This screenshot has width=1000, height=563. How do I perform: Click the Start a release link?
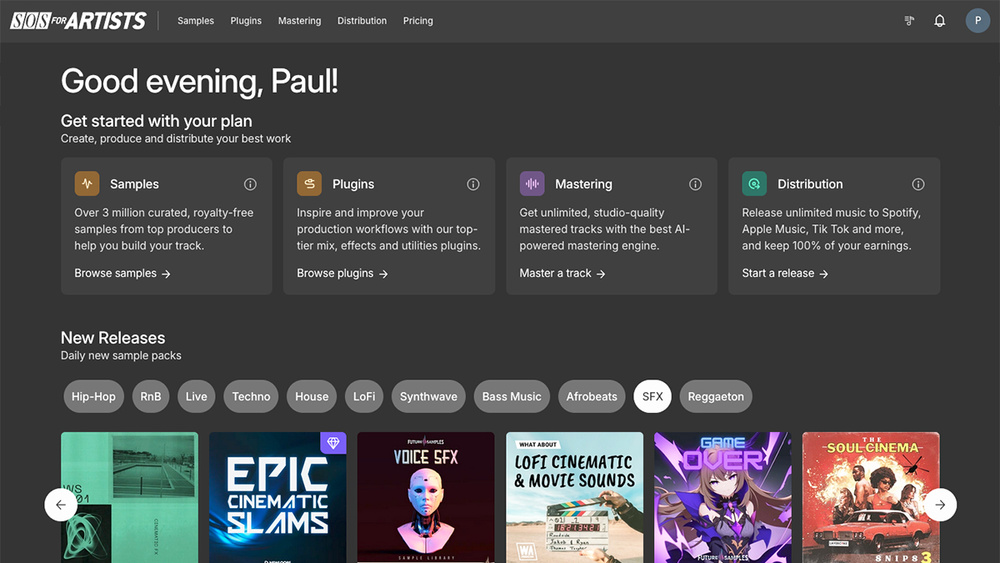coord(785,273)
